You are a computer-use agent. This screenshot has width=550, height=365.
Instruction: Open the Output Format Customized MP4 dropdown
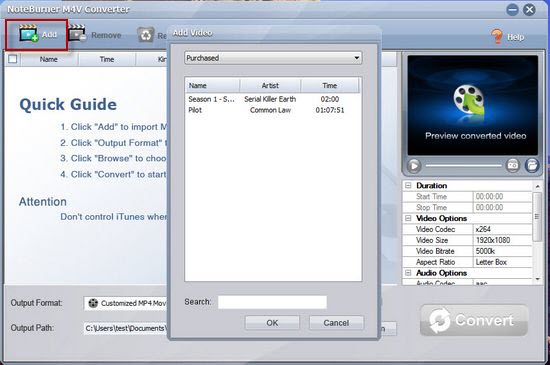point(126,303)
